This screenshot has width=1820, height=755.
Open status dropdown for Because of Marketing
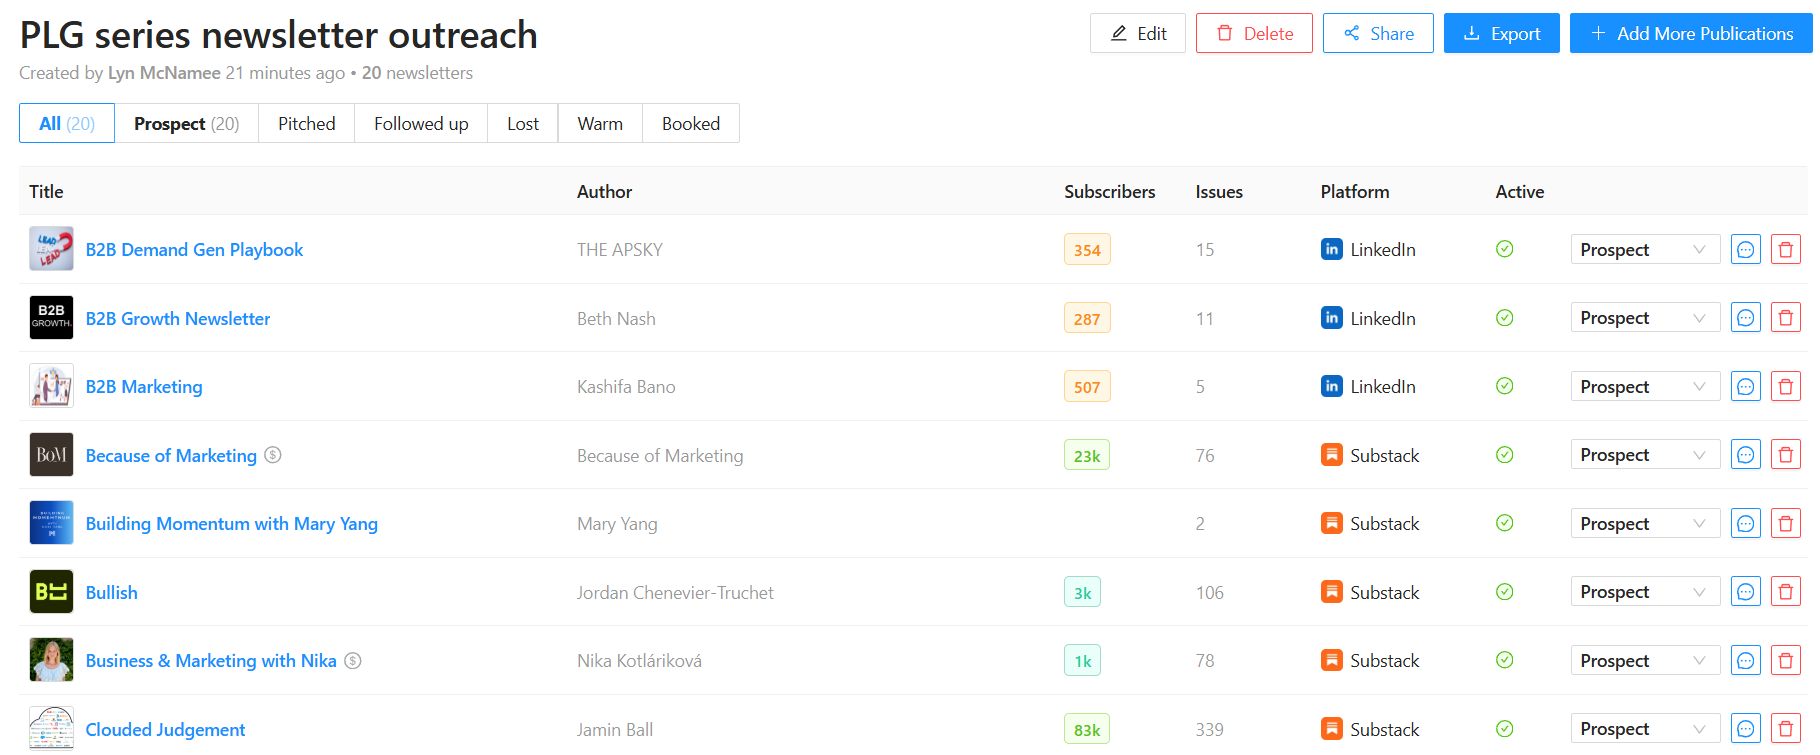(x=1645, y=455)
